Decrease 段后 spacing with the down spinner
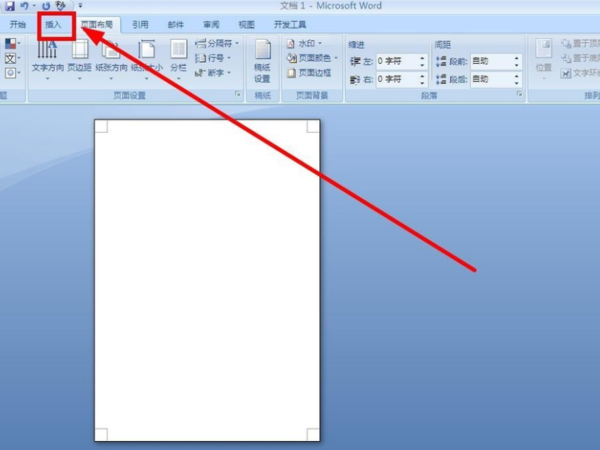The image size is (600, 450). (x=517, y=83)
